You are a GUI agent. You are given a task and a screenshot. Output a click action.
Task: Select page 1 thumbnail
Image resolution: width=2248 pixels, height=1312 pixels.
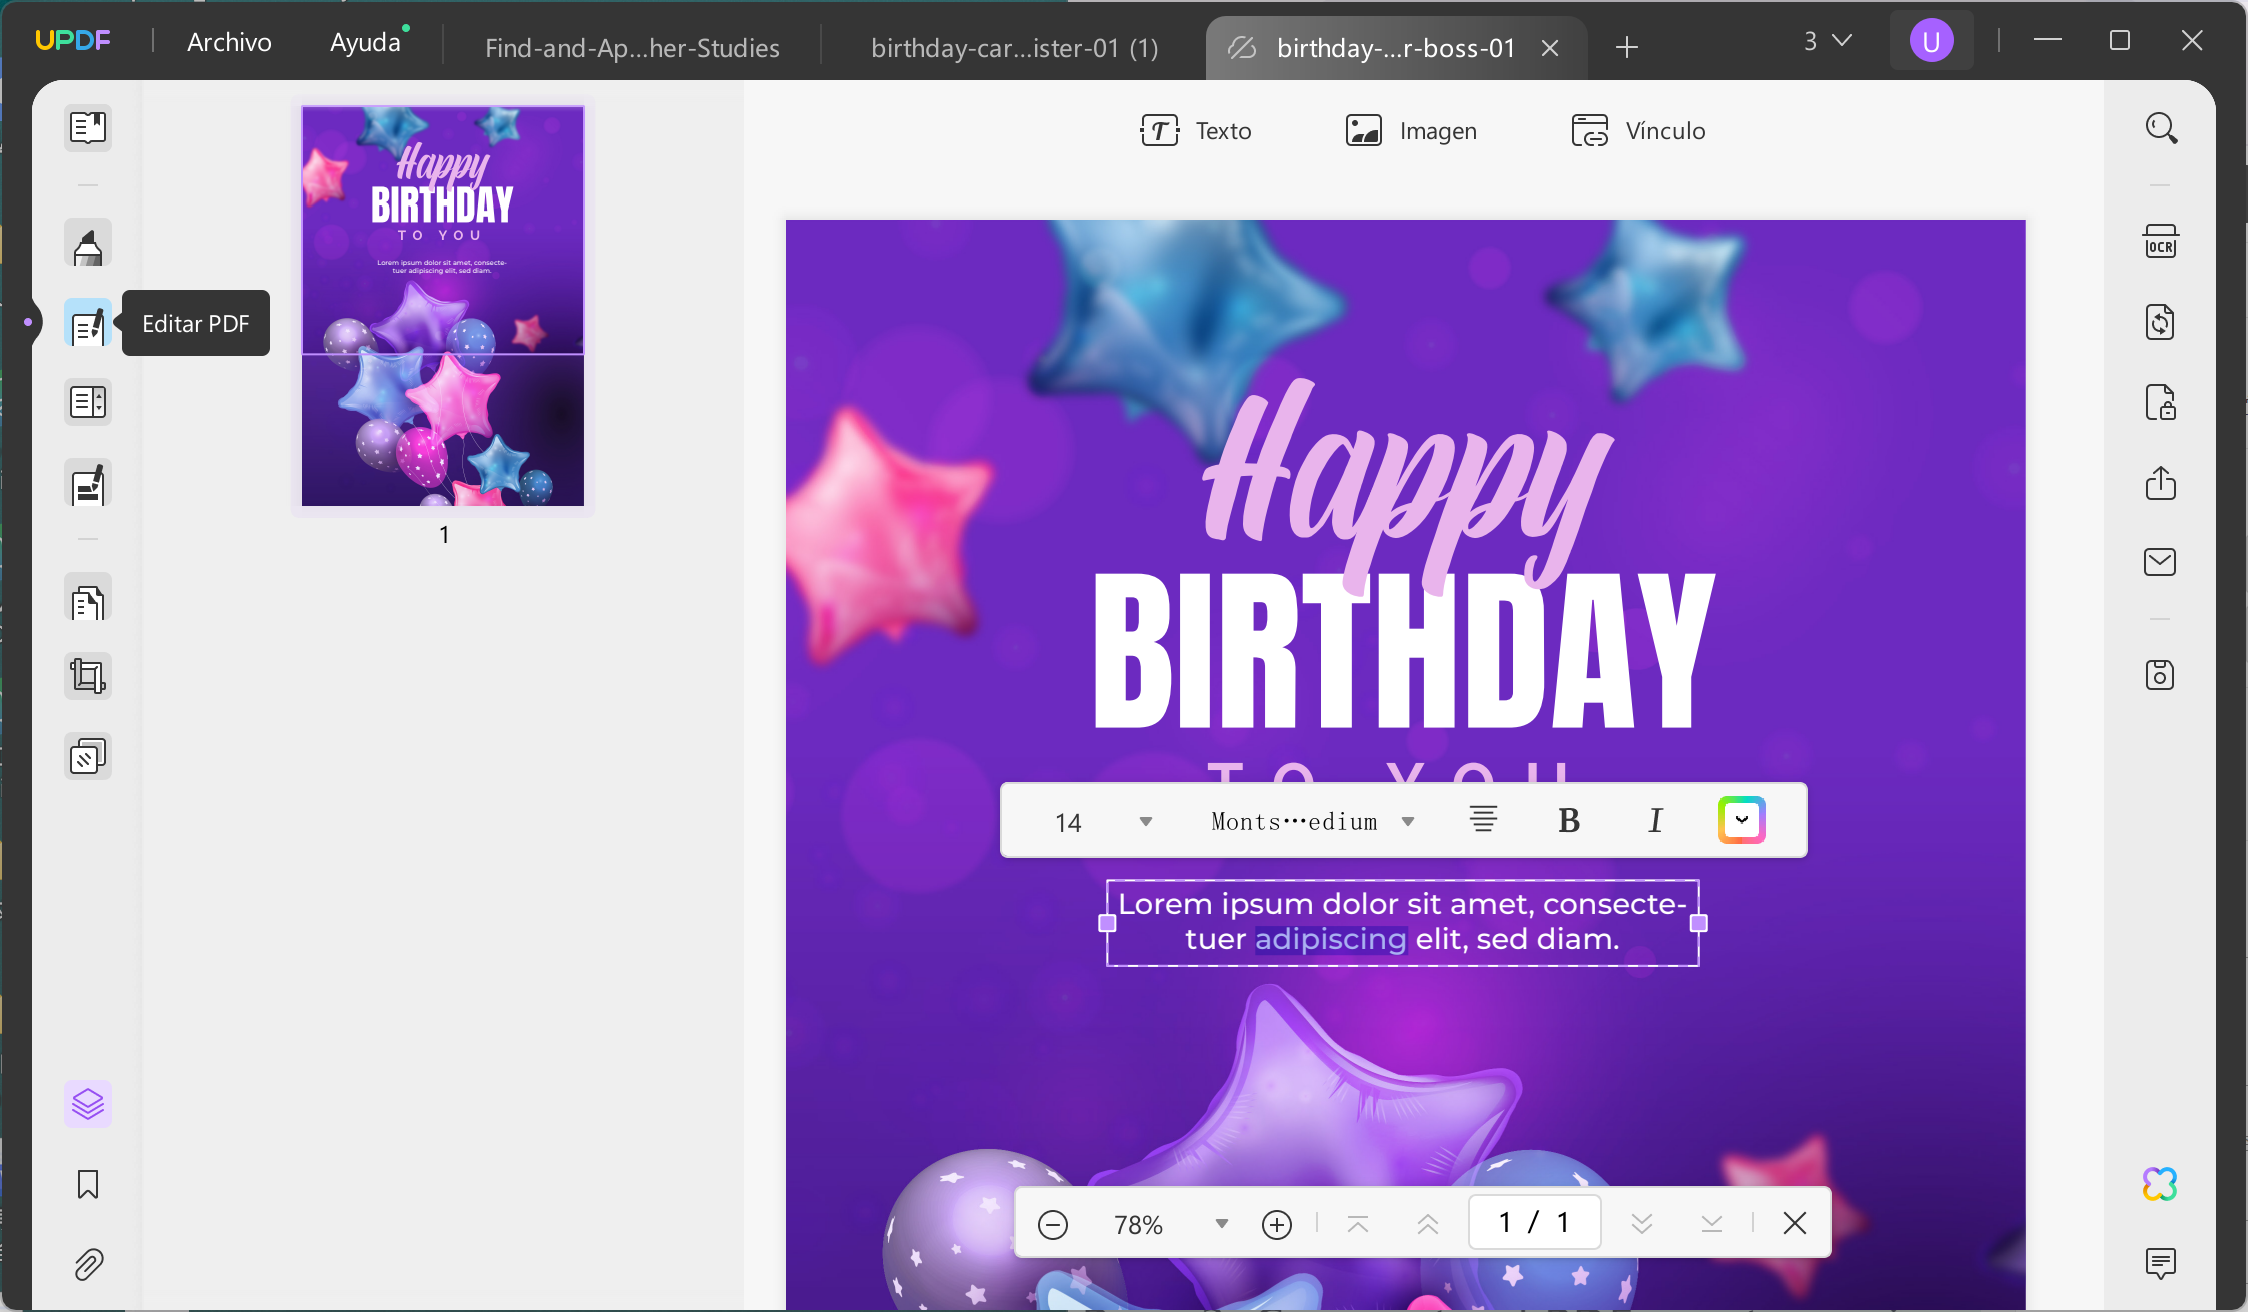(x=443, y=306)
